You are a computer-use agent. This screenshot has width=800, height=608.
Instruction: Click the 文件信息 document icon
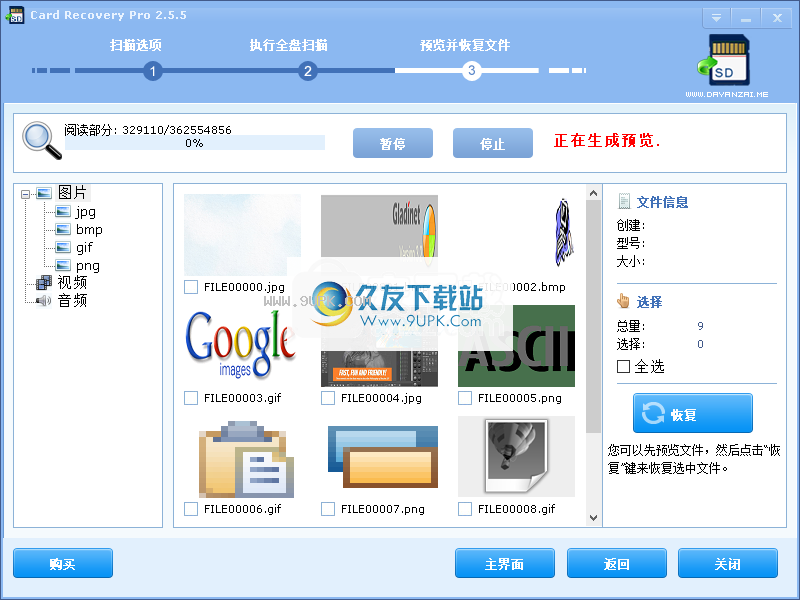pos(623,201)
